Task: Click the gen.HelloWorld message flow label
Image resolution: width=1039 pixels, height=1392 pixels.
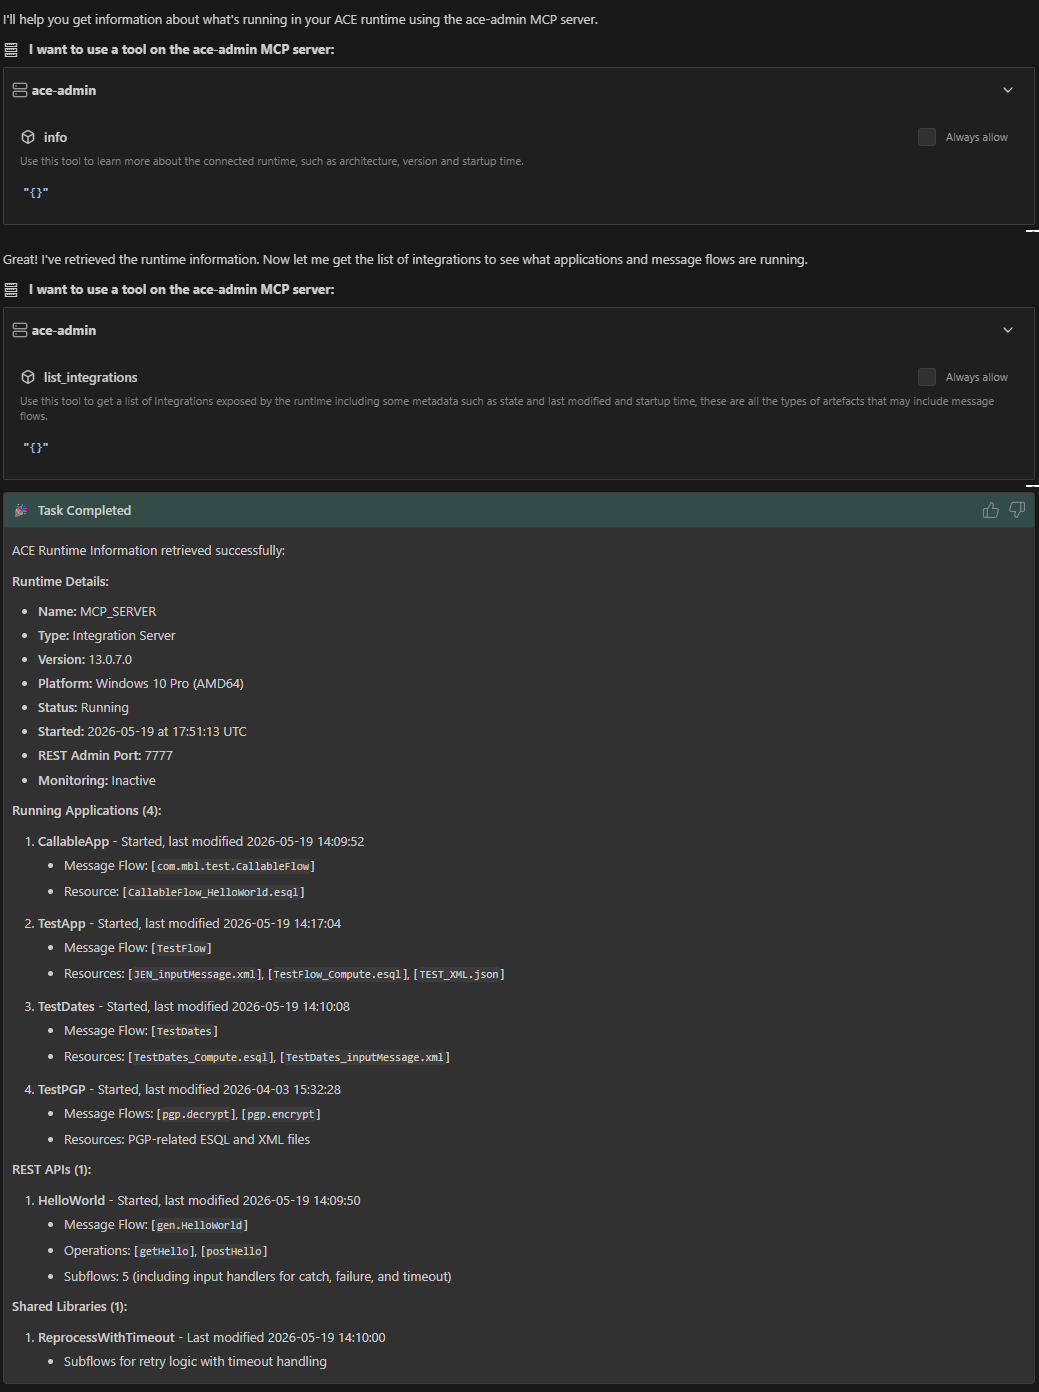Action: 200,1225
